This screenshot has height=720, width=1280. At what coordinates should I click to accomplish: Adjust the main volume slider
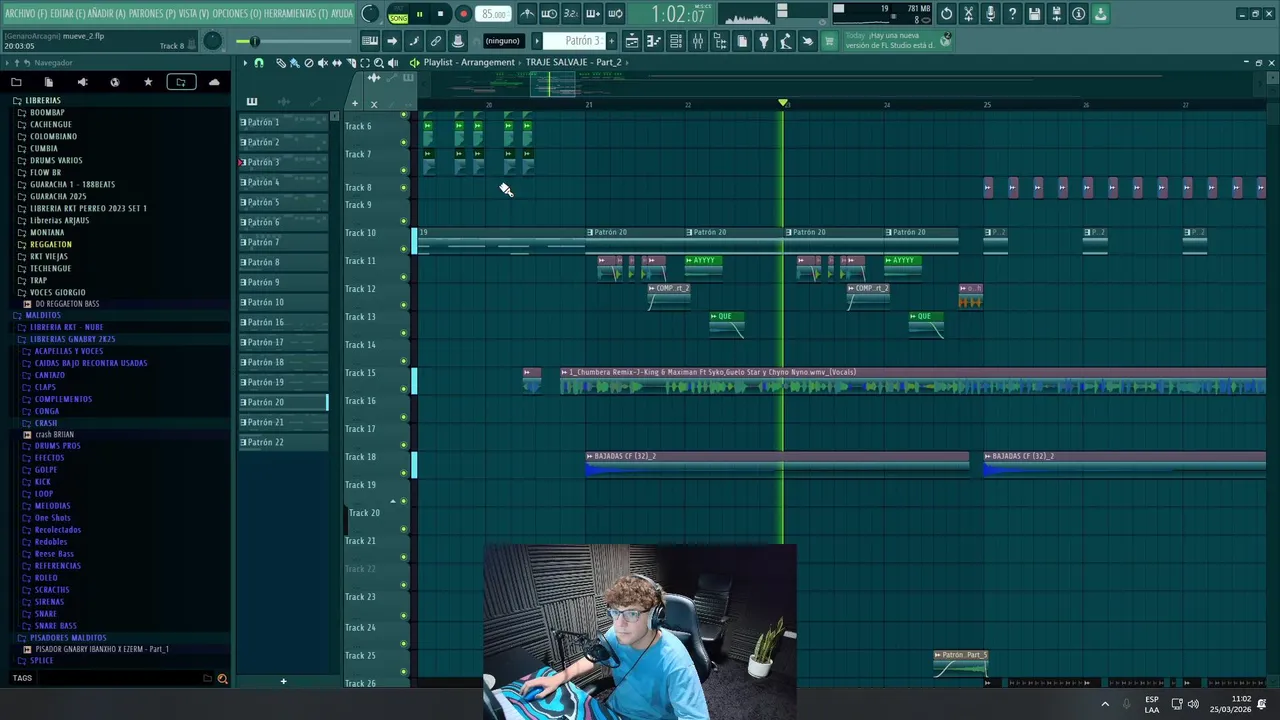coord(292,41)
